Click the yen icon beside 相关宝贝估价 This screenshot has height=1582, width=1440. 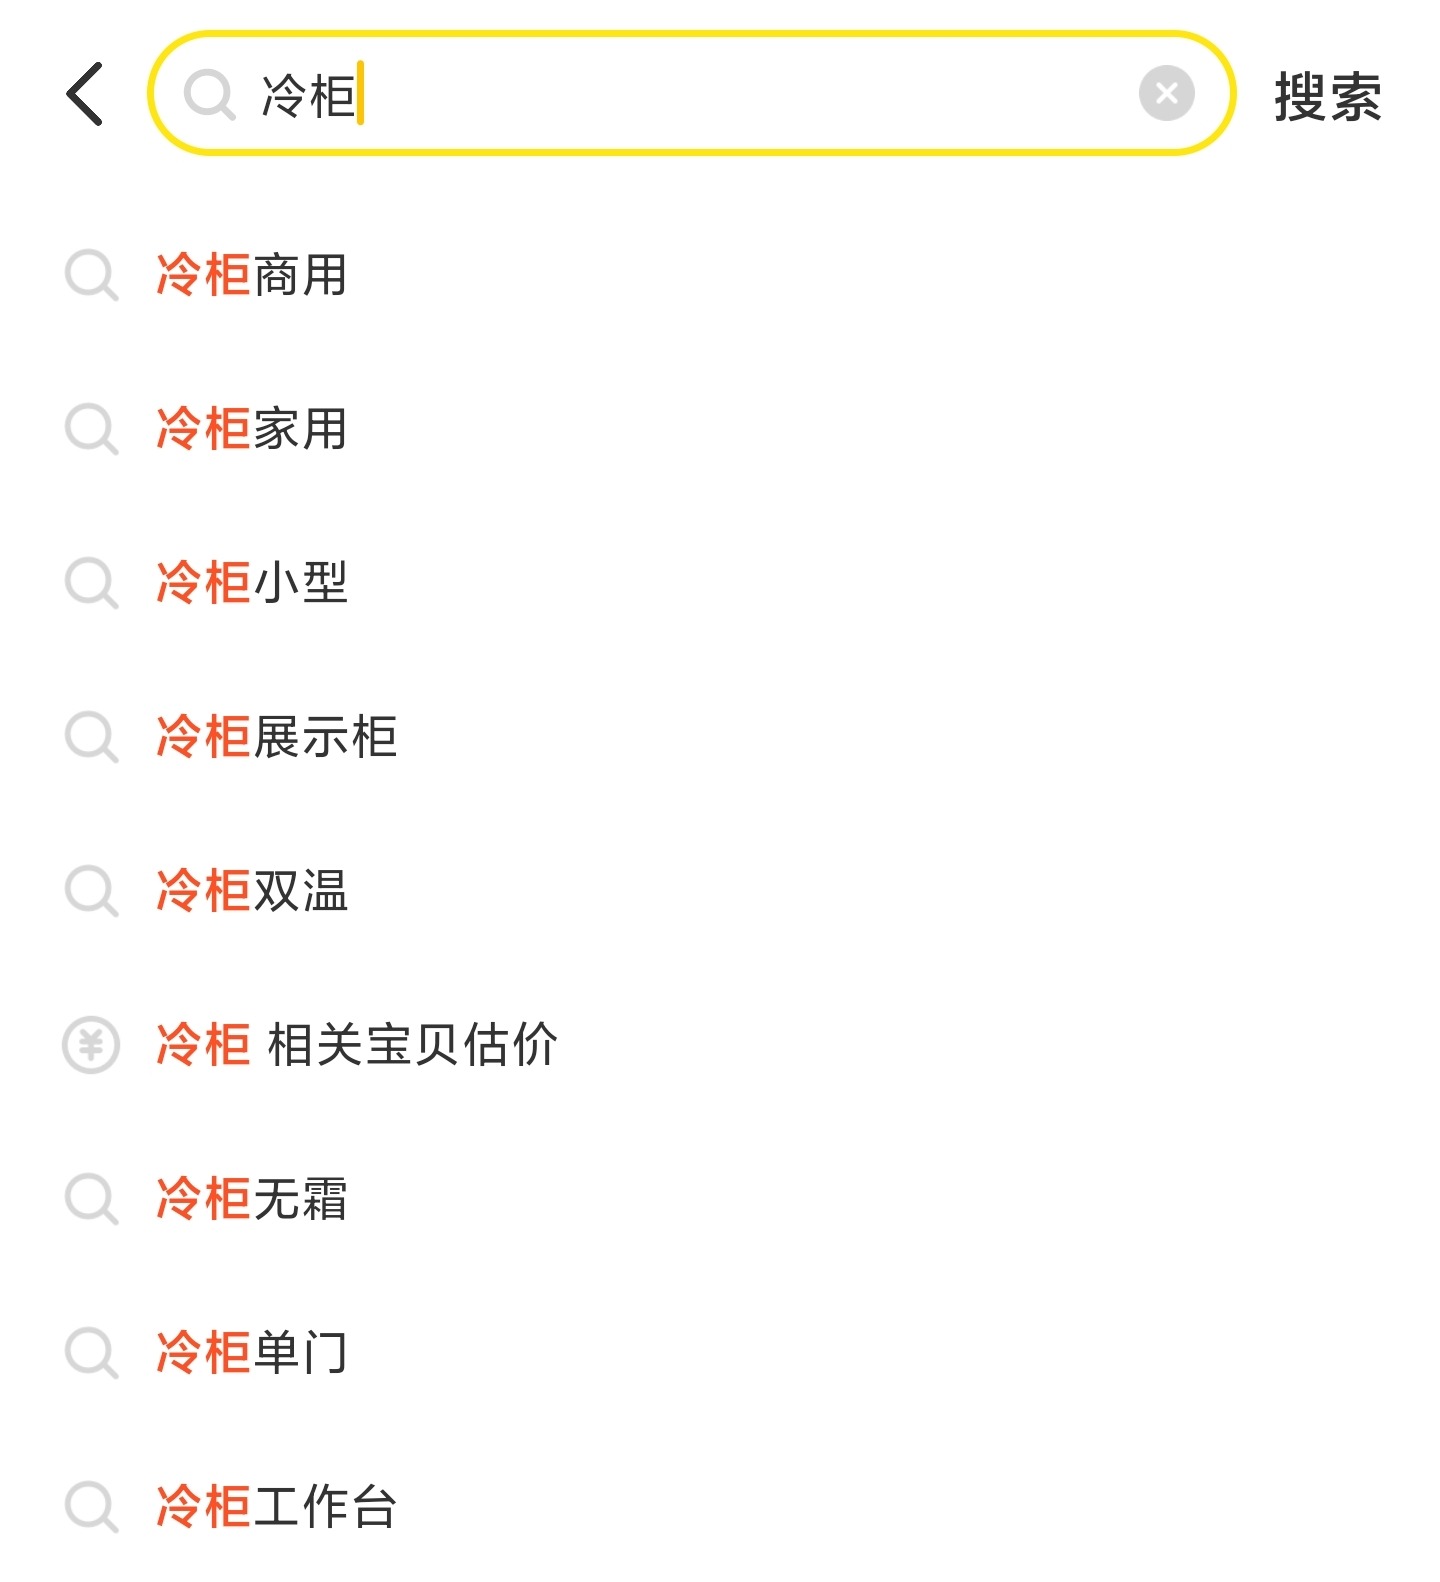pyautogui.click(x=91, y=1045)
